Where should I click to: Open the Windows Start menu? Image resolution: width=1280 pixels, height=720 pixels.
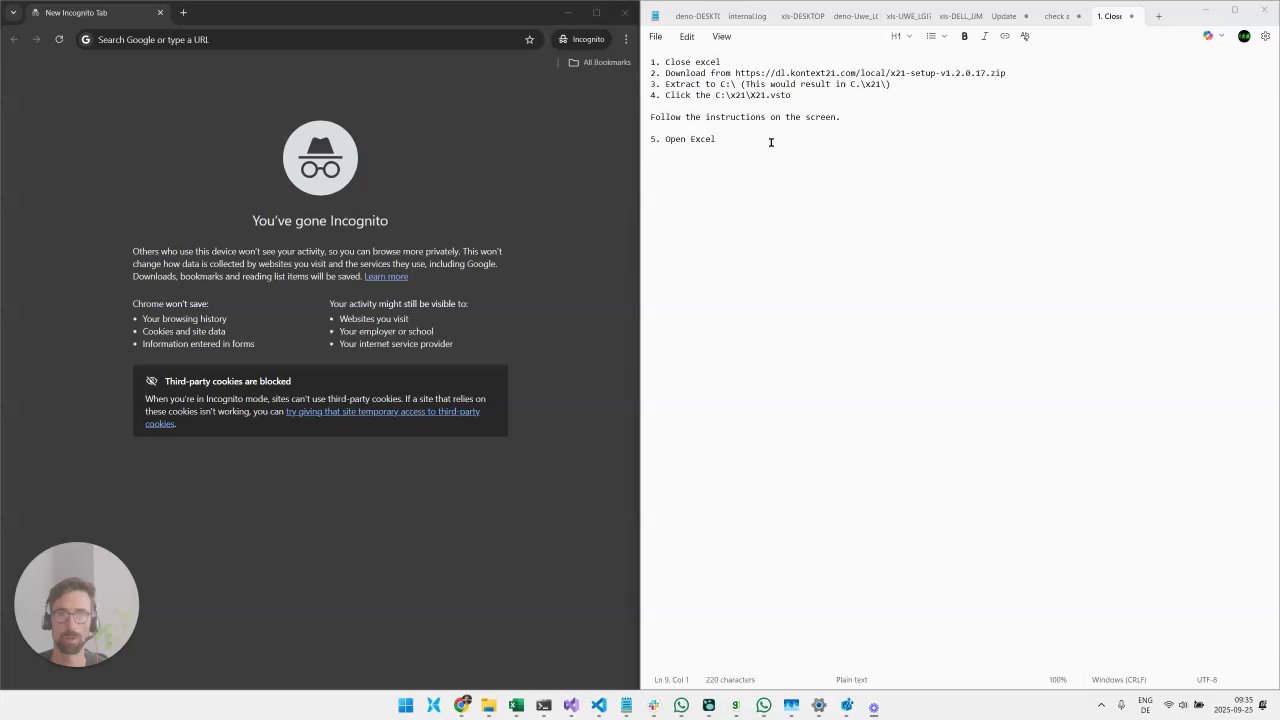tap(406, 706)
